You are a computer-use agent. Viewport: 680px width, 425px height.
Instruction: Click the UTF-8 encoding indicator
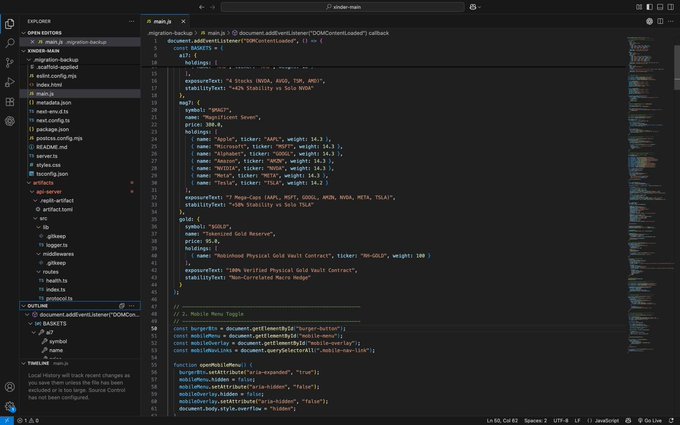[x=561, y=421]
